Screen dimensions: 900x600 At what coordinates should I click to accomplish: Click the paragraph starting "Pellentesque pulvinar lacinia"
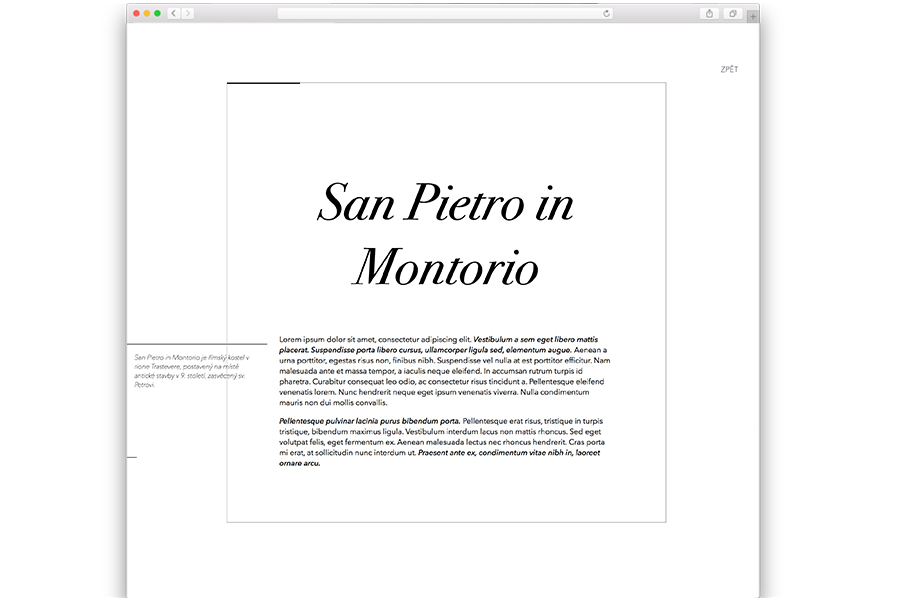point(444,442)
